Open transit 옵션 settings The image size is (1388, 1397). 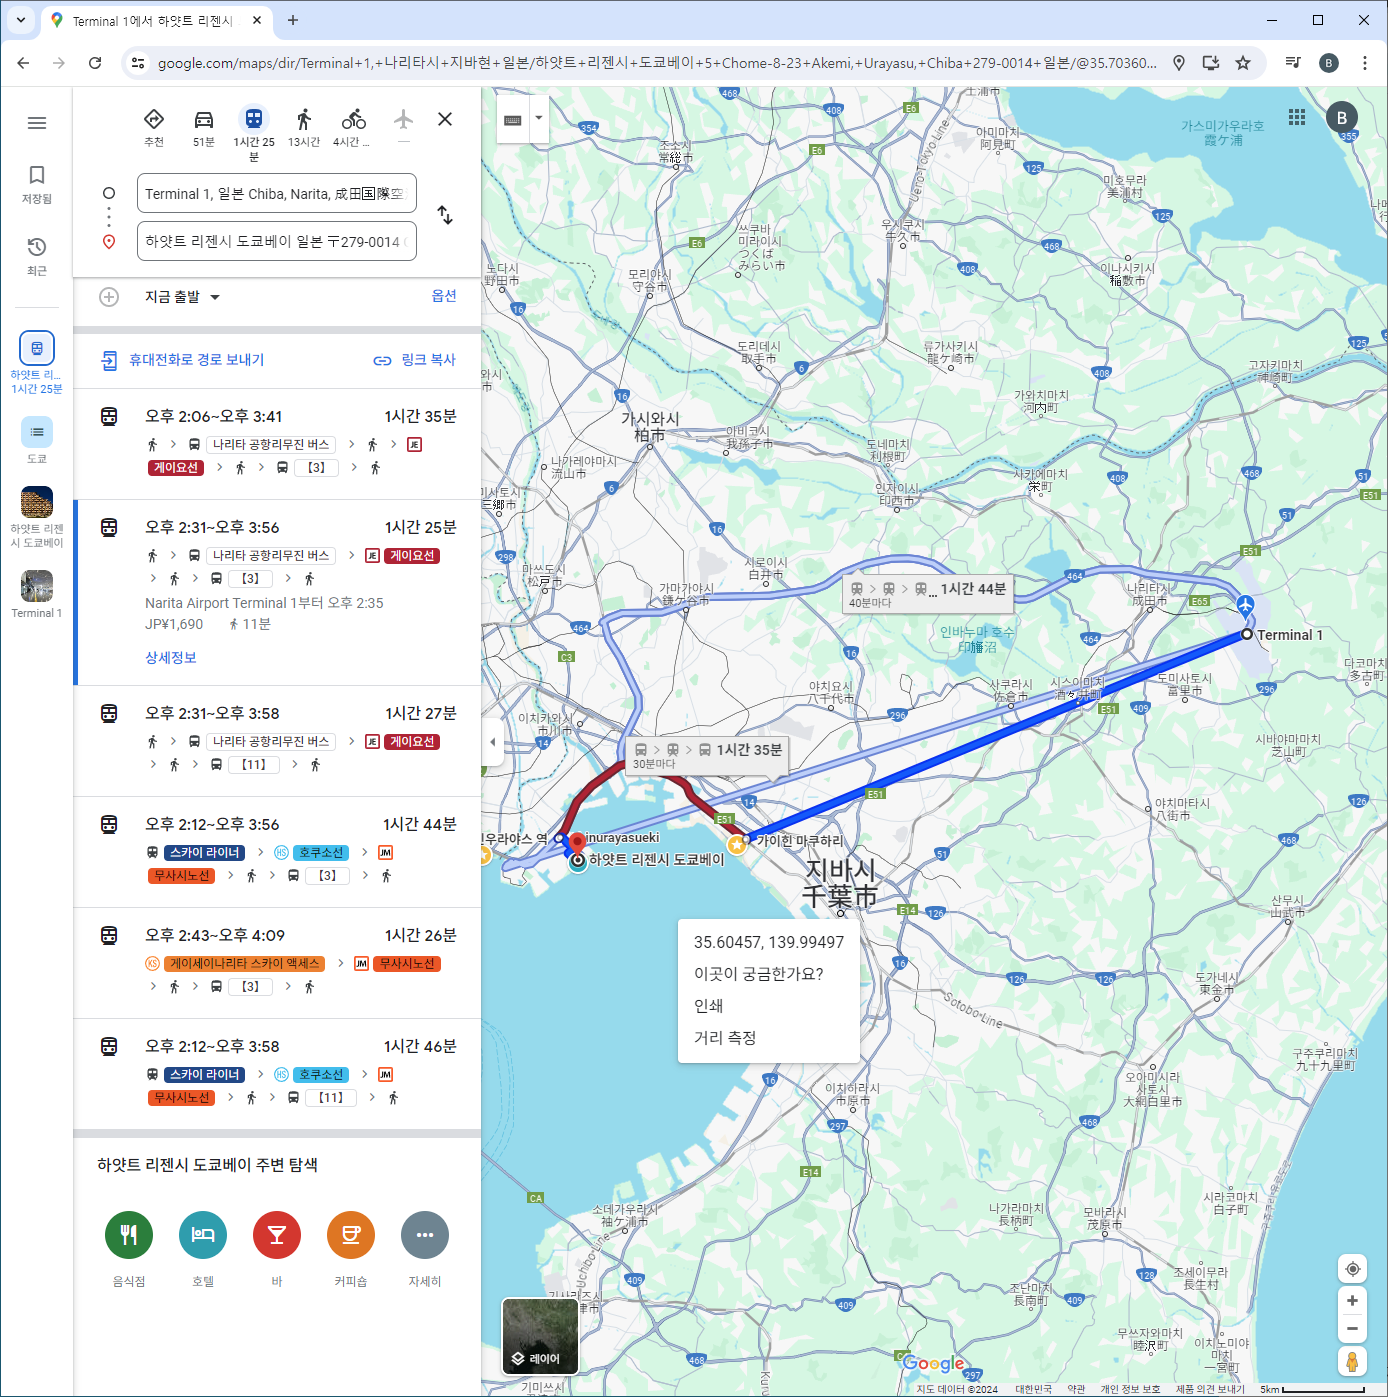coord(444,296)
